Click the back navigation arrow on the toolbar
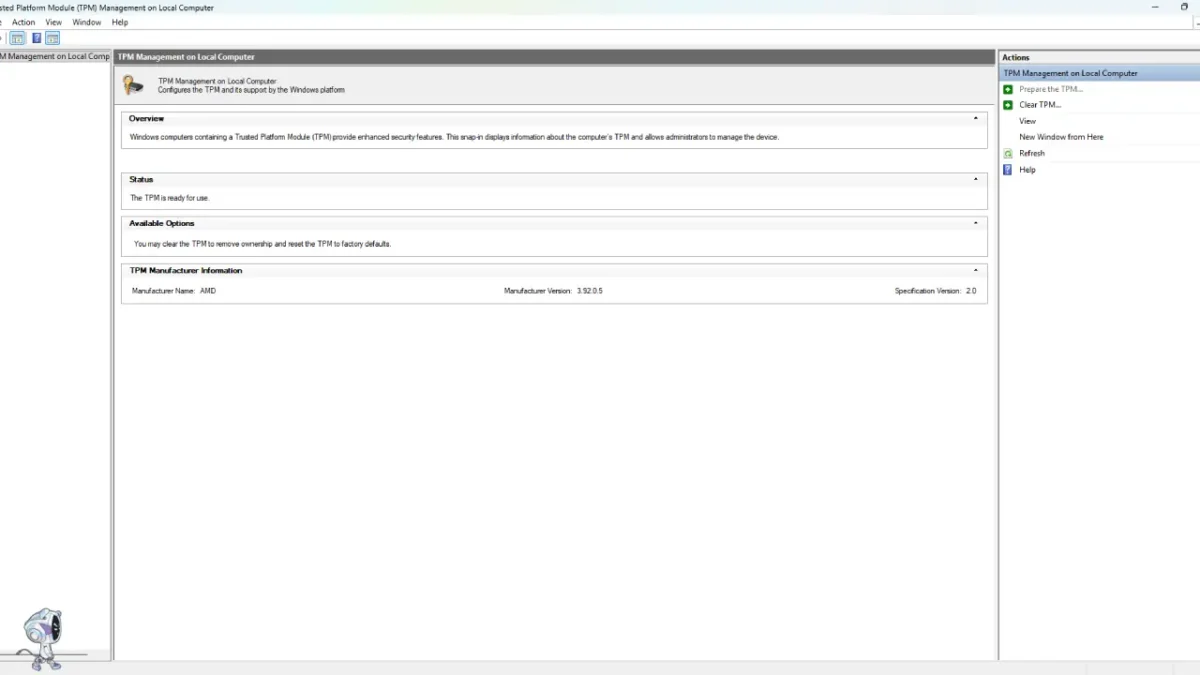The height and width of the screenshot is (675, 1200). tap(3, 37)
